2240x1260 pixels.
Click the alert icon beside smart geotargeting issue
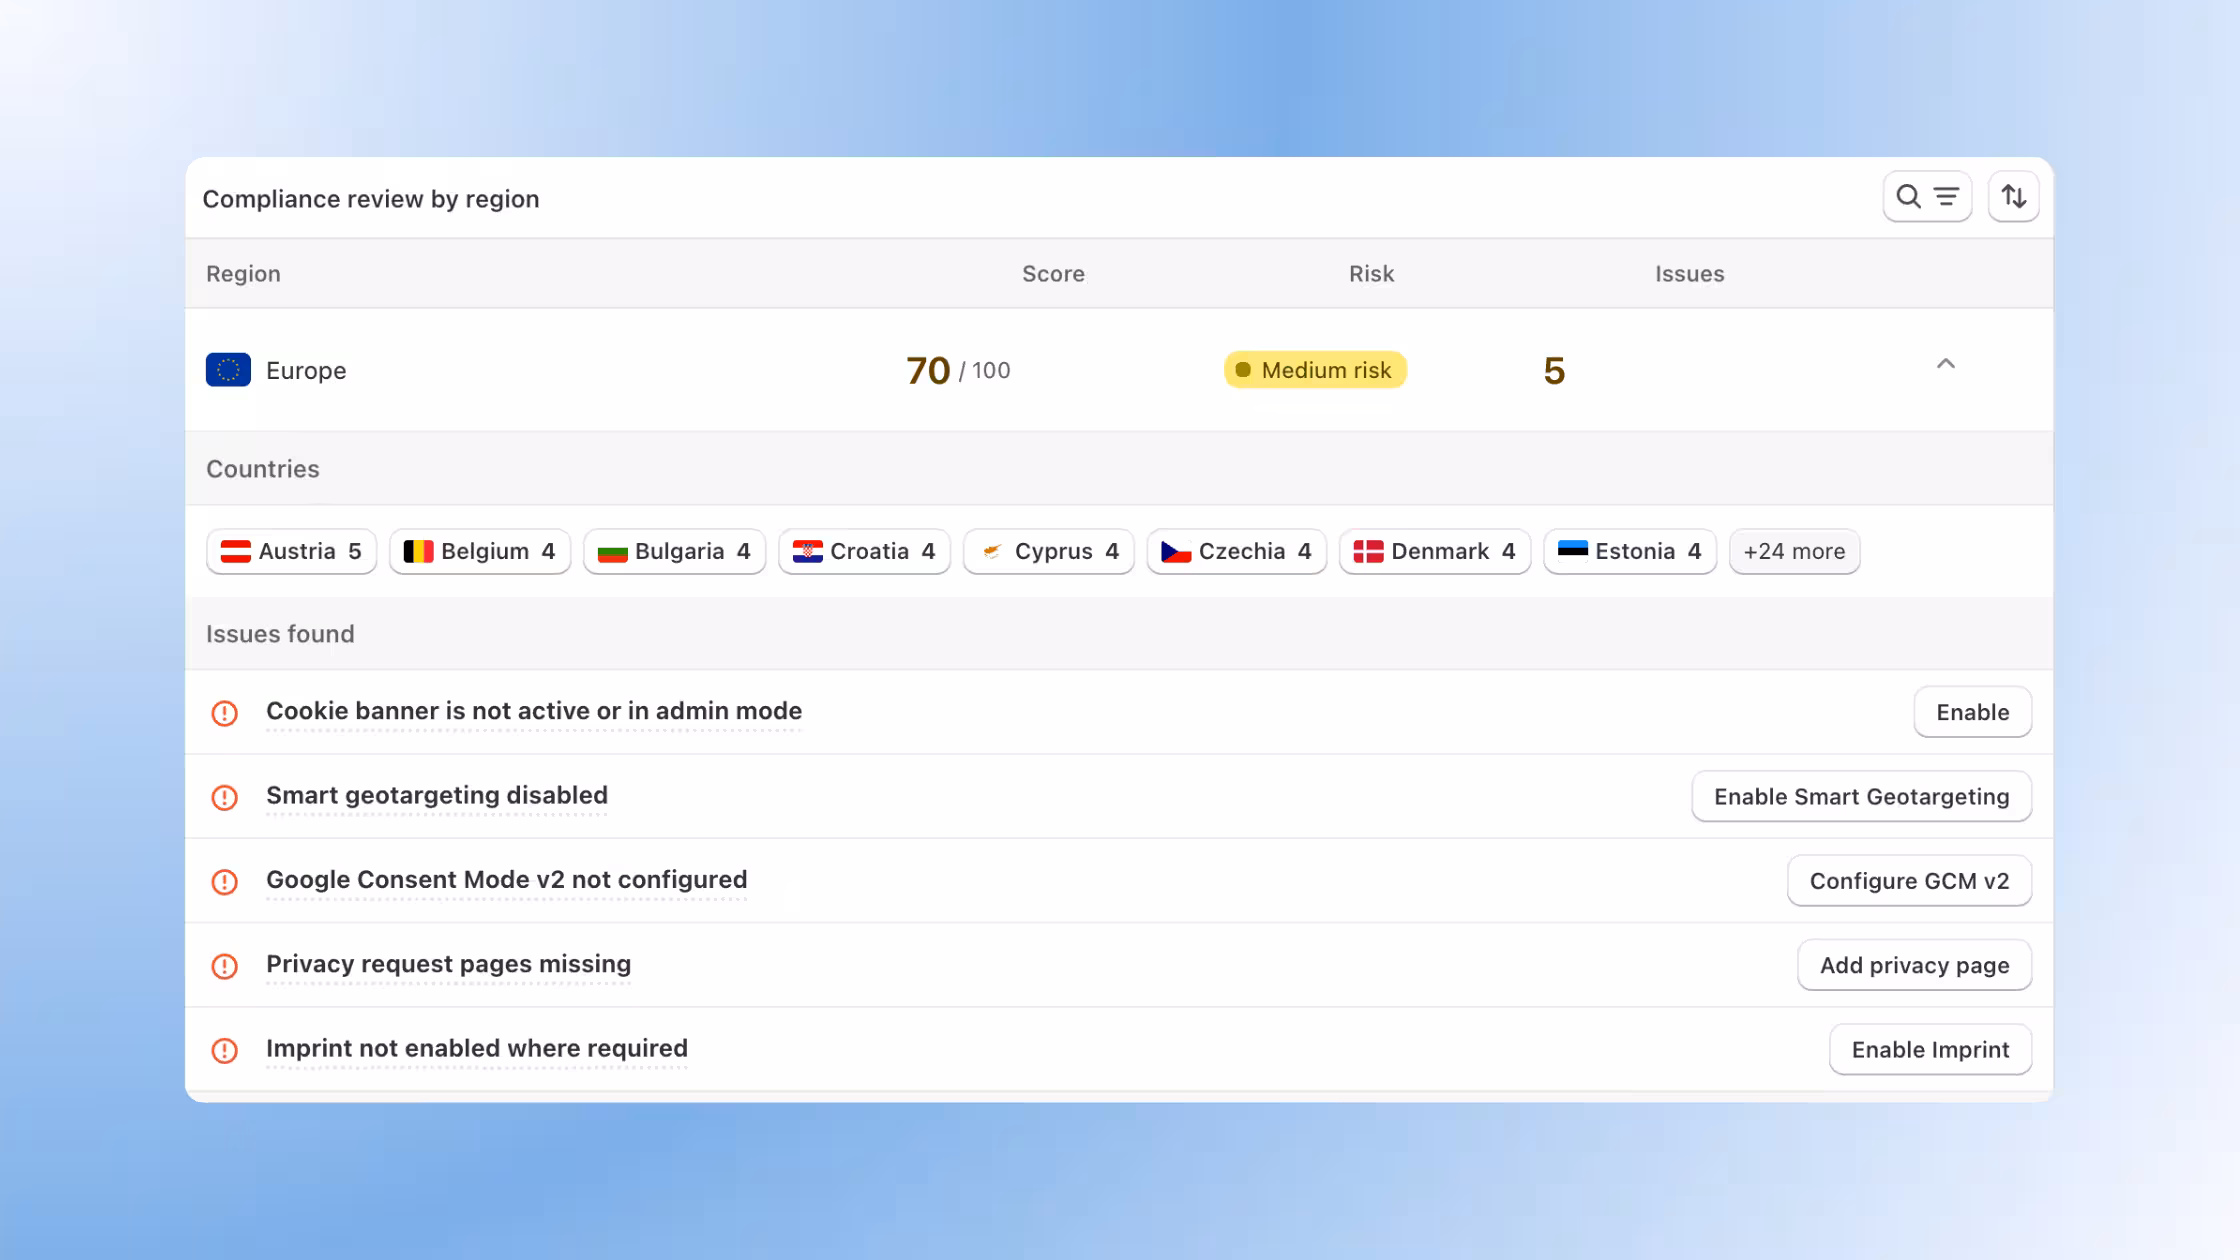pos(225,797)
